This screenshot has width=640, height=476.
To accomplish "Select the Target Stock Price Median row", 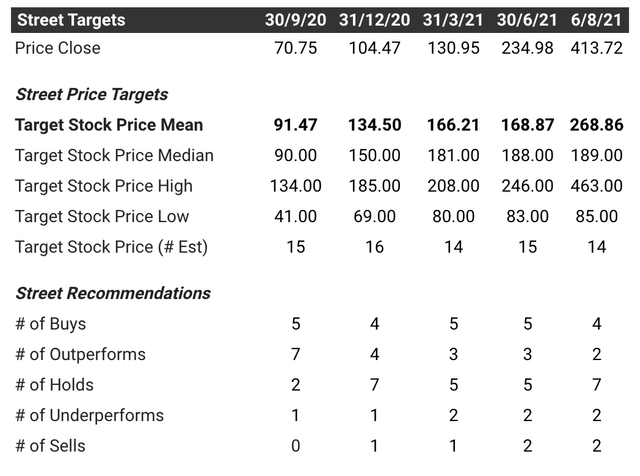I will point(320,156).
